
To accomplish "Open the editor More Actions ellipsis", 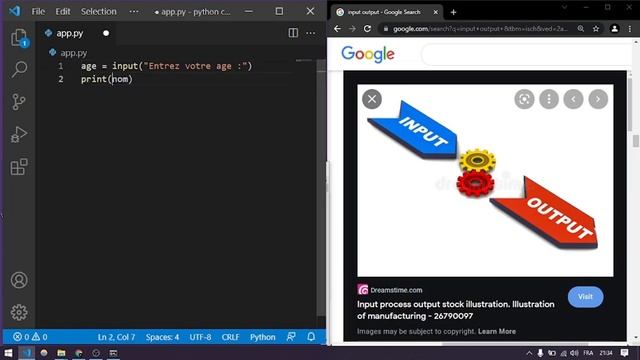I will (311, 33).
